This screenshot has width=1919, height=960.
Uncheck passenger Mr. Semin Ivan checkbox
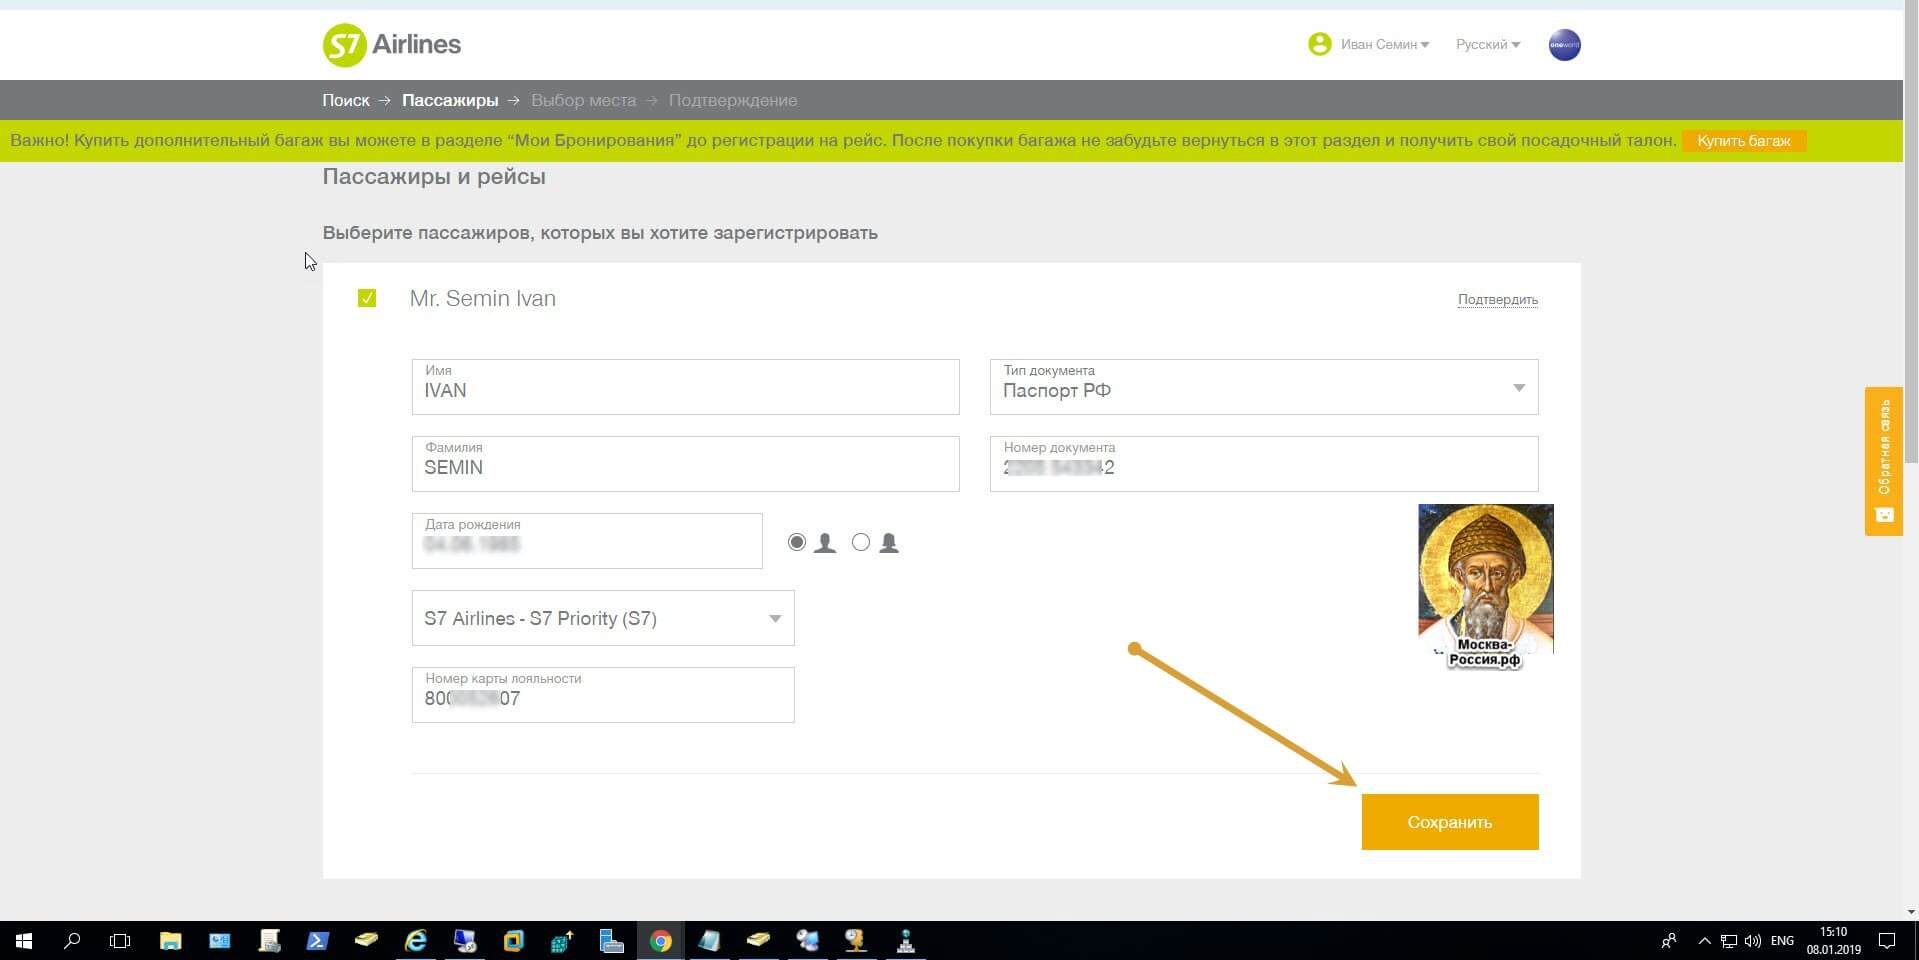click(367, 298)
